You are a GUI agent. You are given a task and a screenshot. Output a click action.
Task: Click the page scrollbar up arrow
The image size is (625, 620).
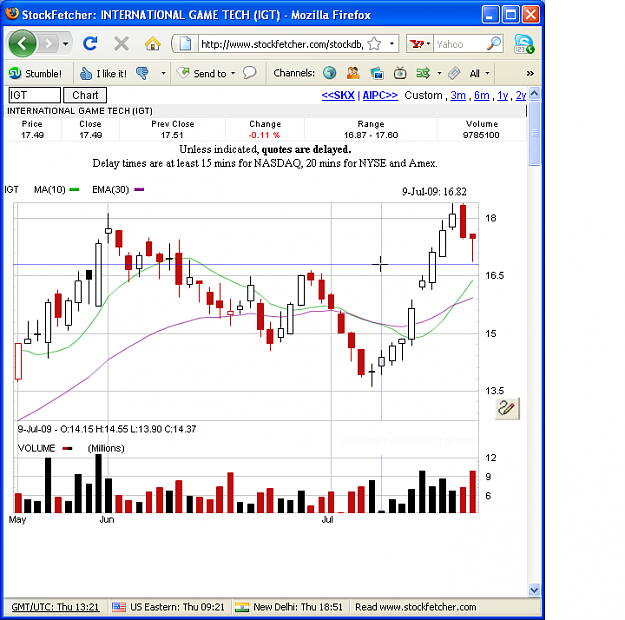pyautogui.click(x=534, y=94)
